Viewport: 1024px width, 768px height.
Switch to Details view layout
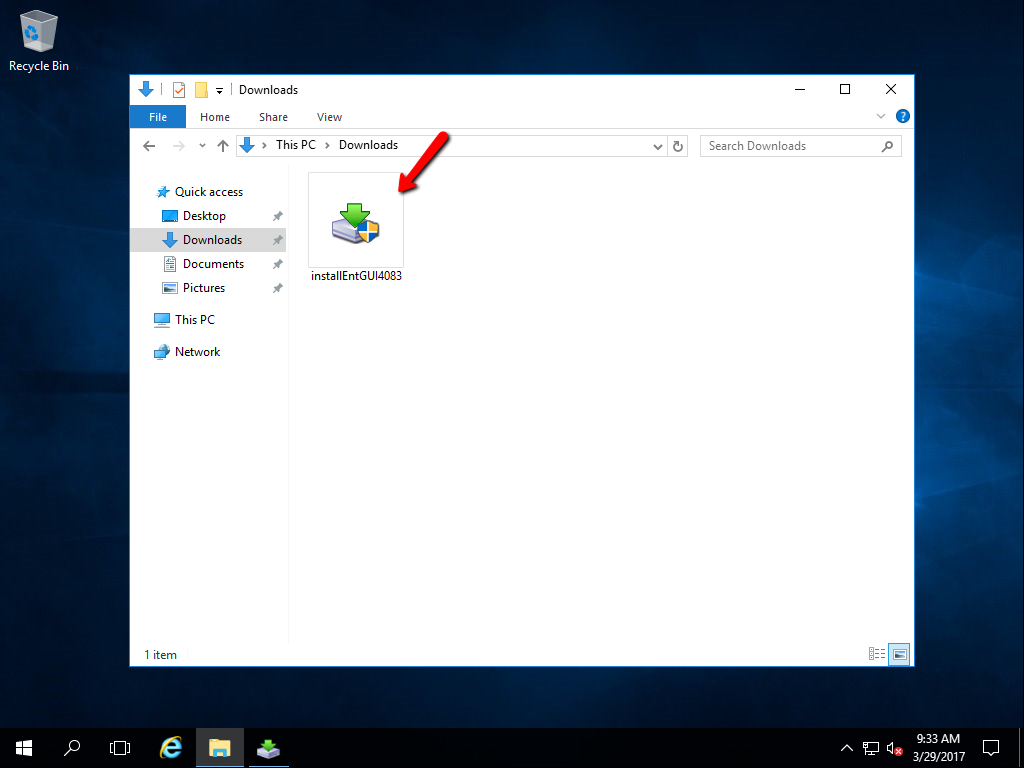coord(877,654)
